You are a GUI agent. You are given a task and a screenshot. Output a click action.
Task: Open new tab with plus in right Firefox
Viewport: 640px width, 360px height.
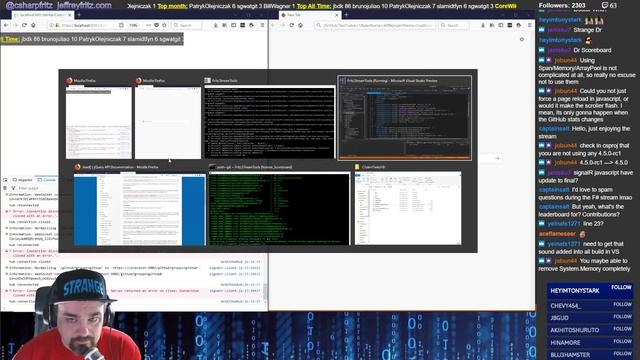coord(346,15)
